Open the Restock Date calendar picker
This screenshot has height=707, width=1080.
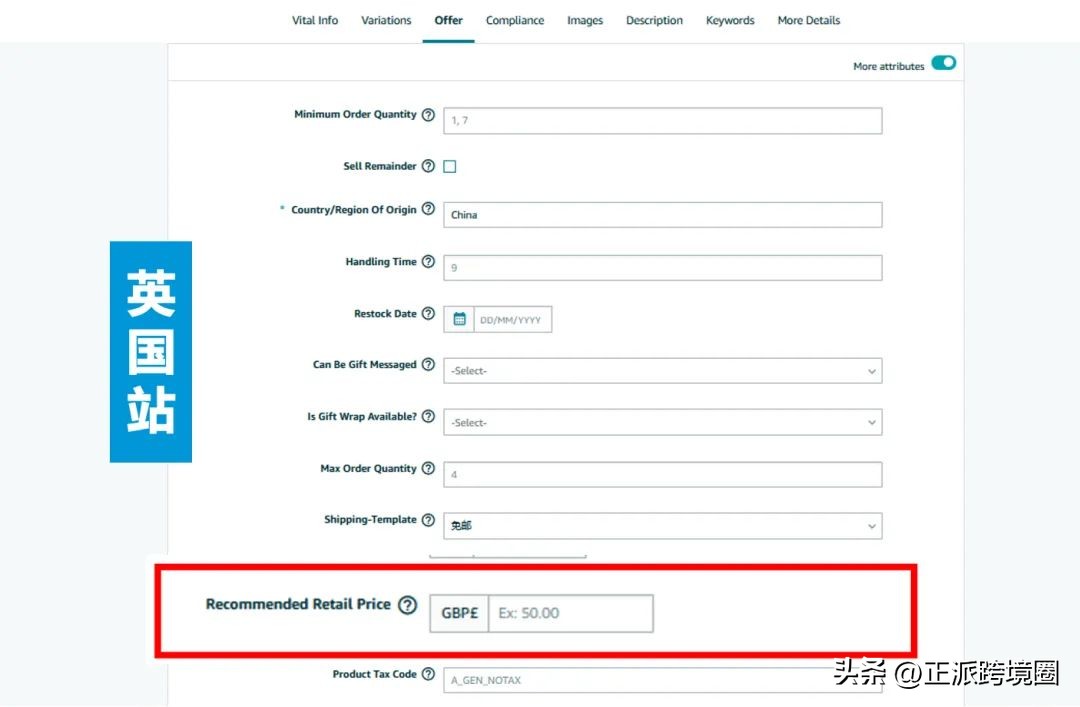(459, 318)
